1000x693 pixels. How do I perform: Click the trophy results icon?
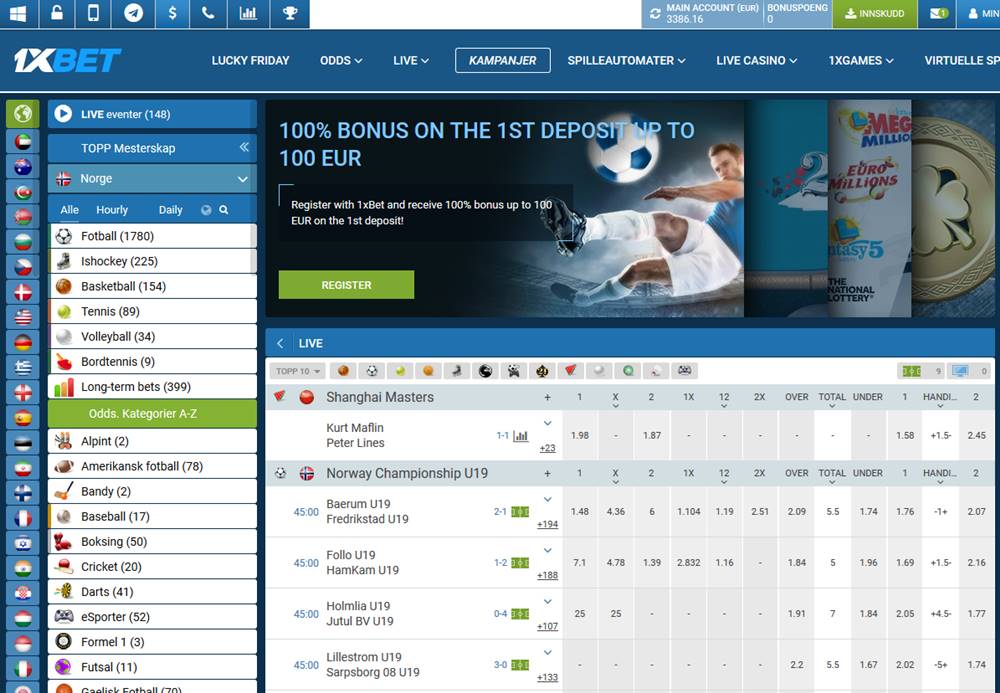(290, 13)
